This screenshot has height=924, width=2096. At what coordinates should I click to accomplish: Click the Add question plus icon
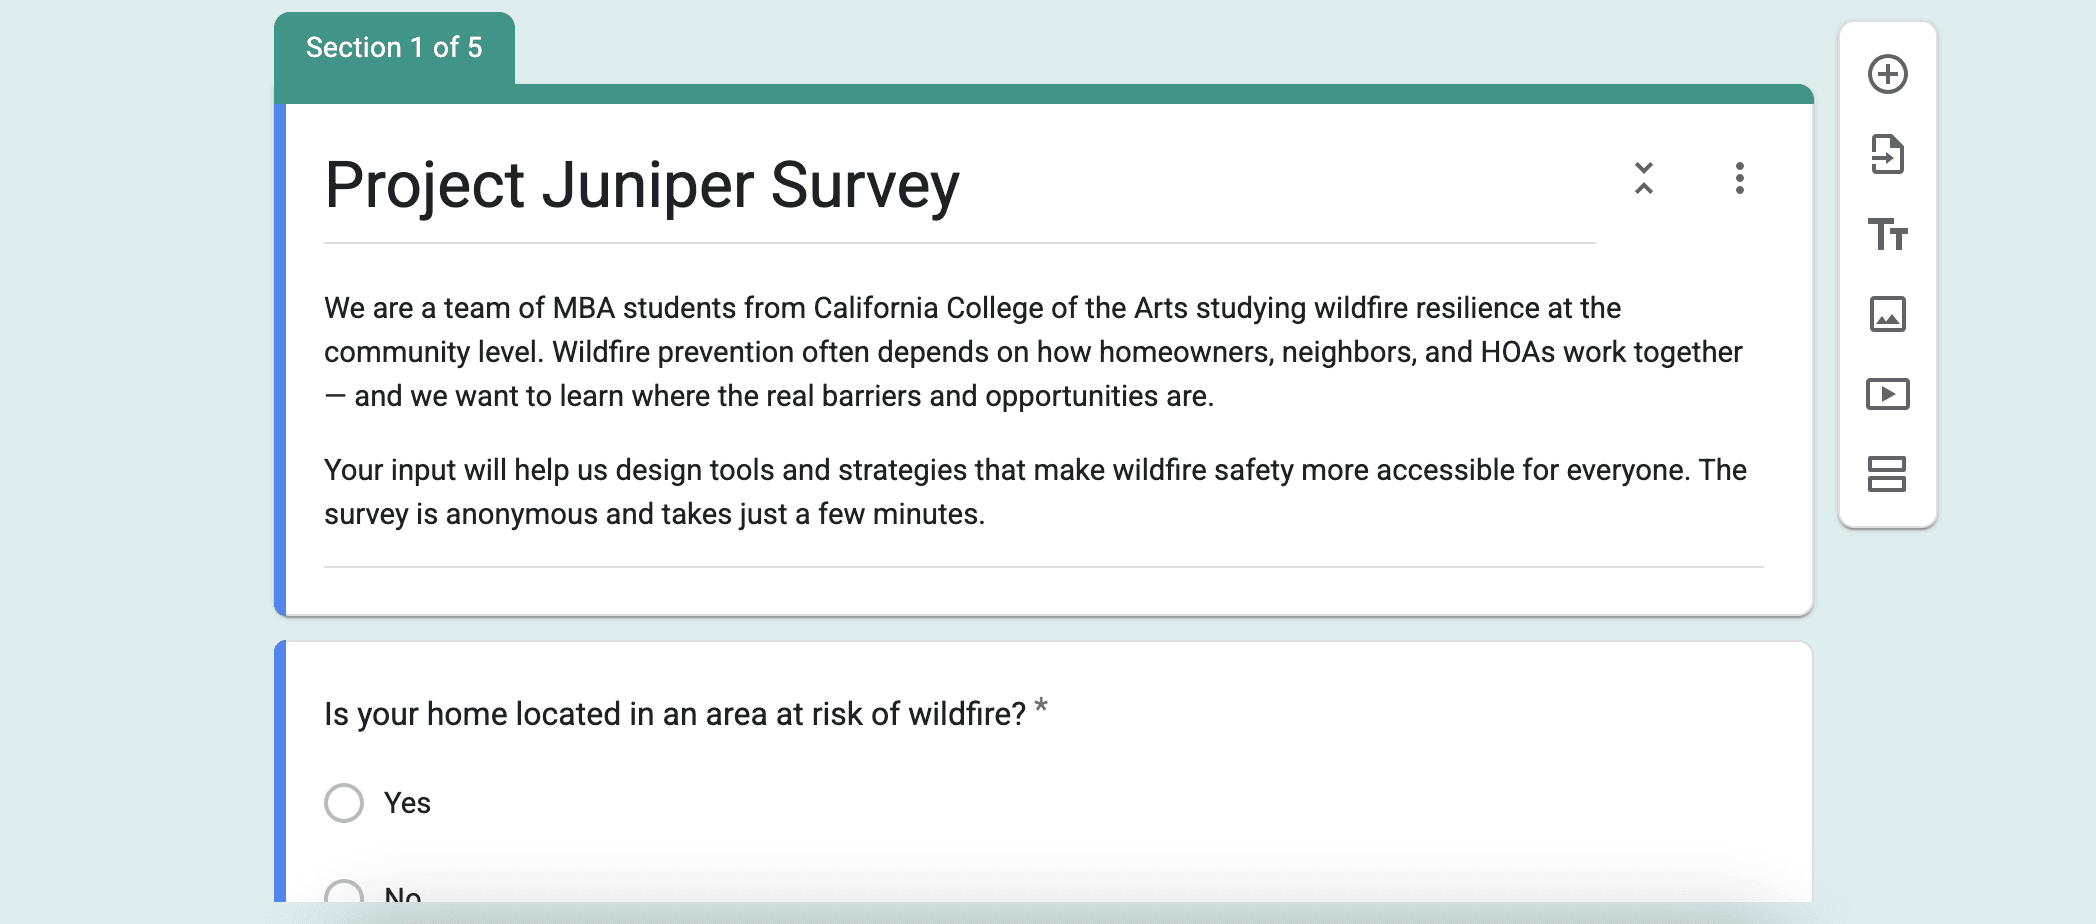1887,75
